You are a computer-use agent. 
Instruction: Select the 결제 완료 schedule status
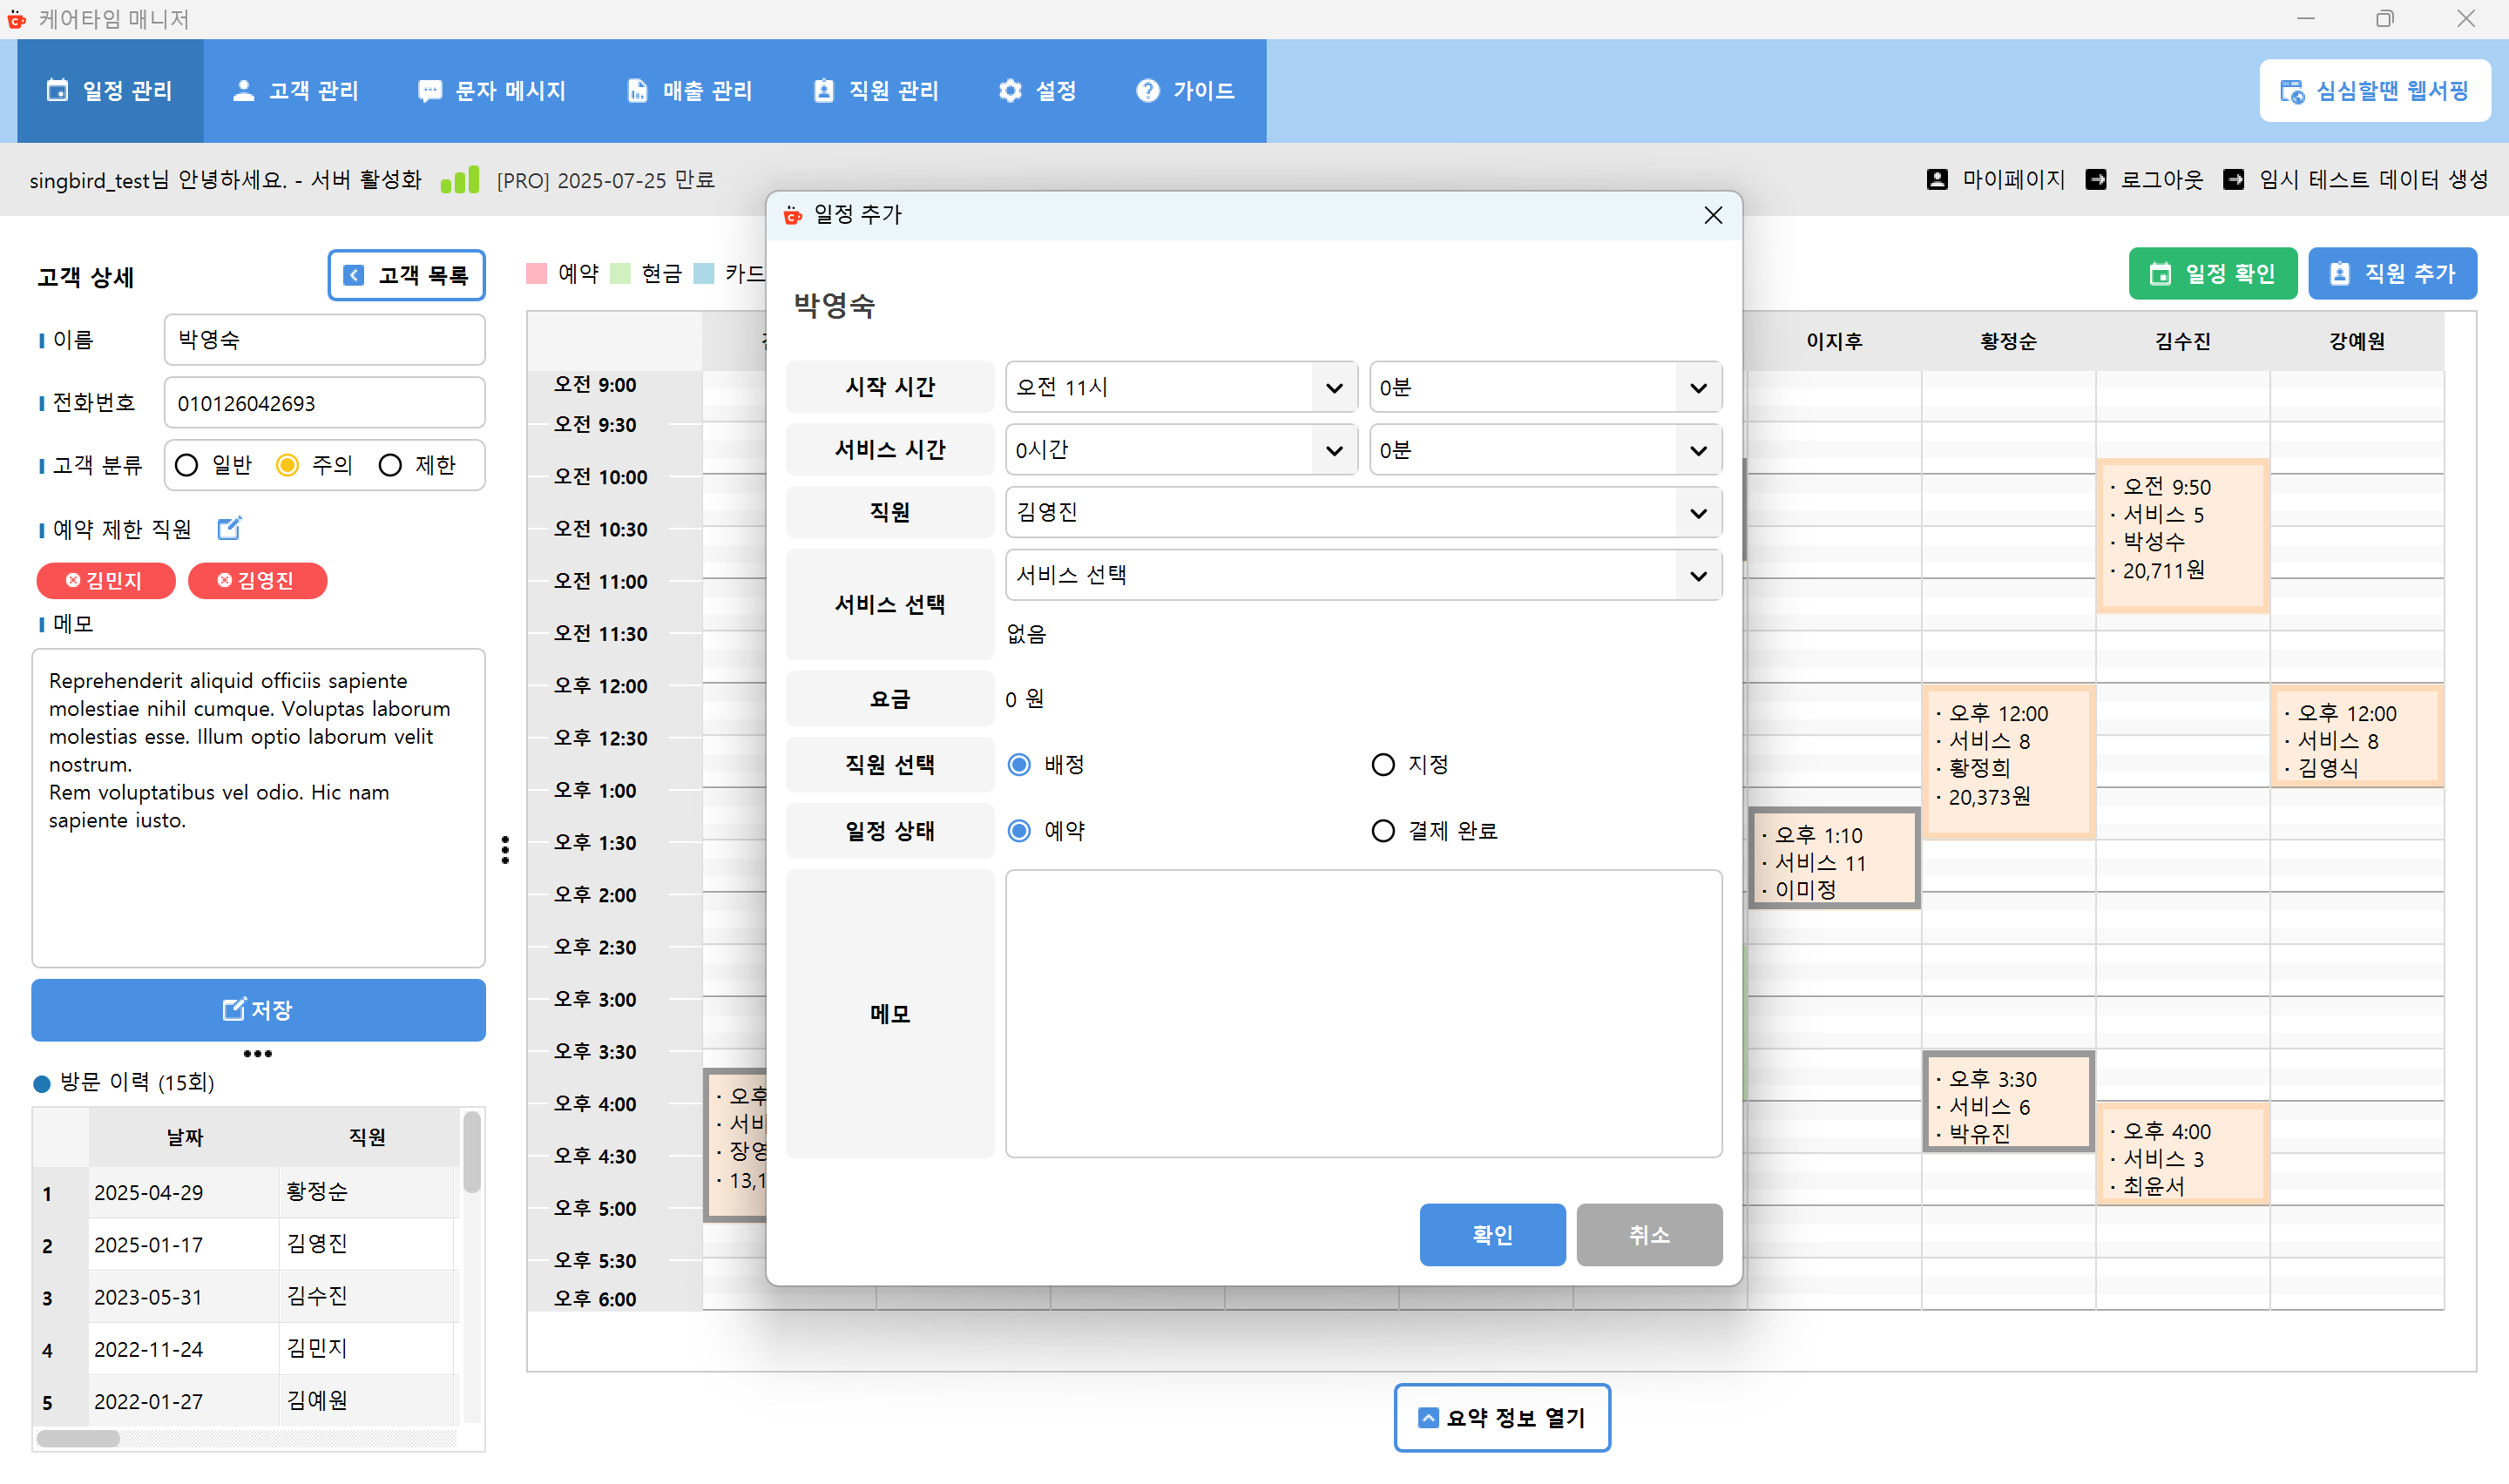pos(1383,831)
